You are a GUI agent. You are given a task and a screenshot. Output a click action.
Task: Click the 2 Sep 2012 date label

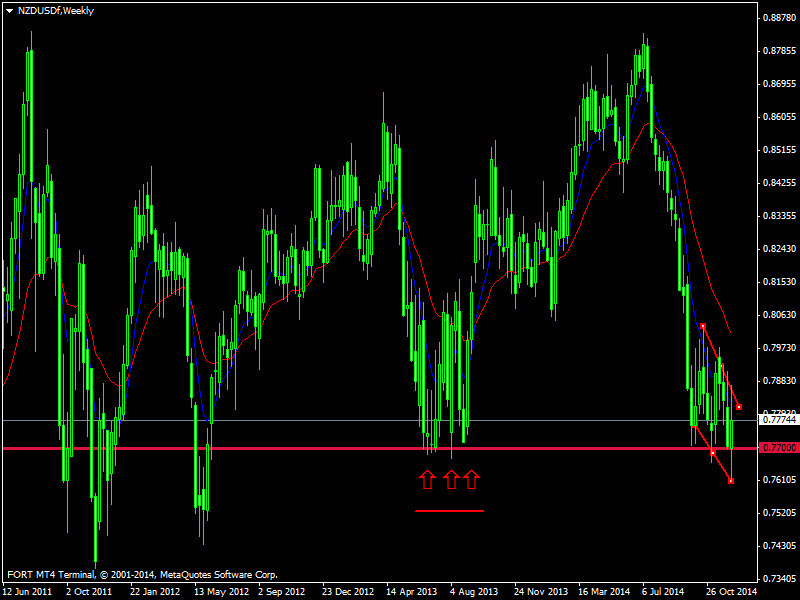[281, 592]
